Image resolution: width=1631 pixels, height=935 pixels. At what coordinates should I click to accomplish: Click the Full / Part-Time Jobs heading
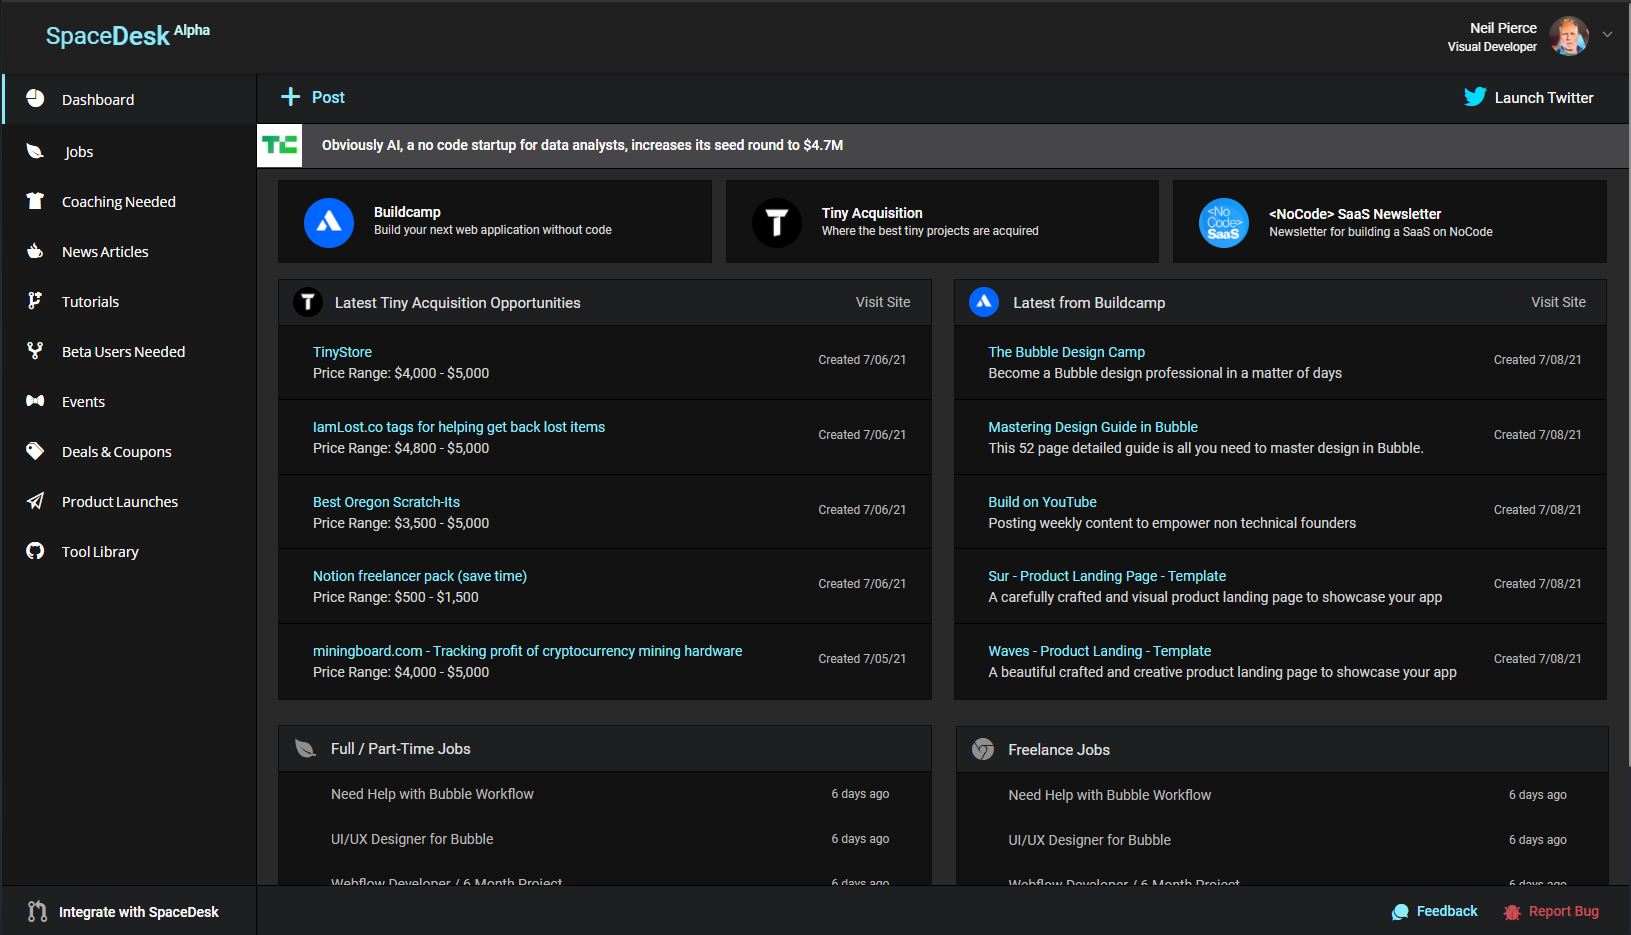[x=400, y=748]
